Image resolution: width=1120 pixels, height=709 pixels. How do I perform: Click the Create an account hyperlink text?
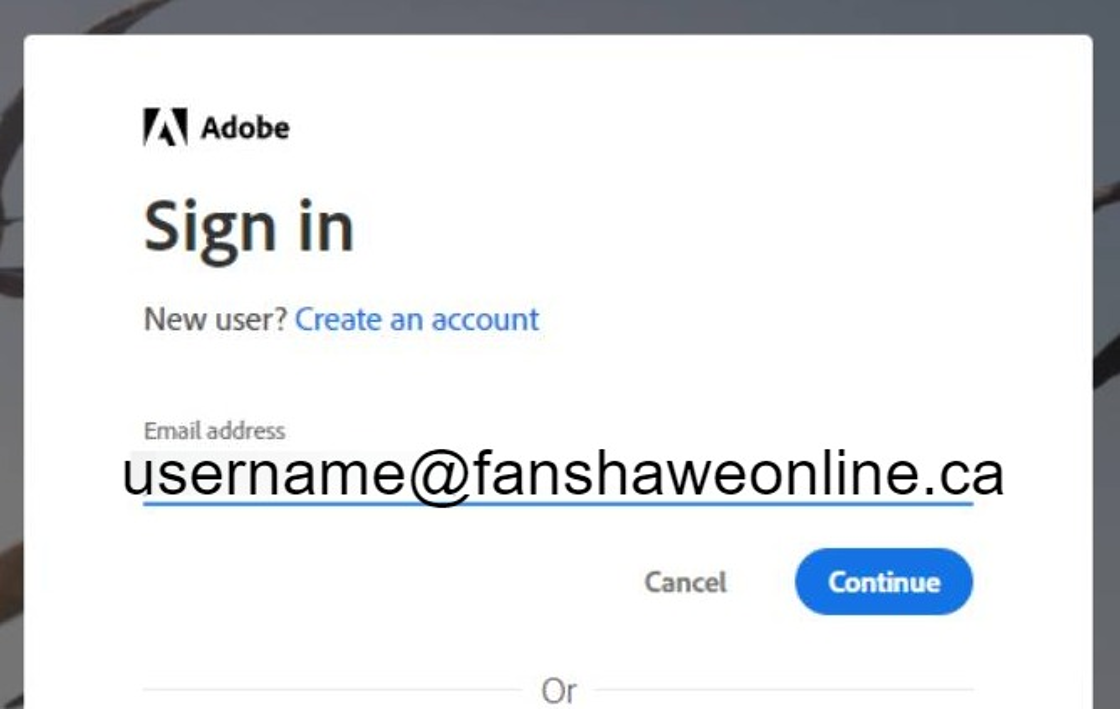[x=416, y=319]
